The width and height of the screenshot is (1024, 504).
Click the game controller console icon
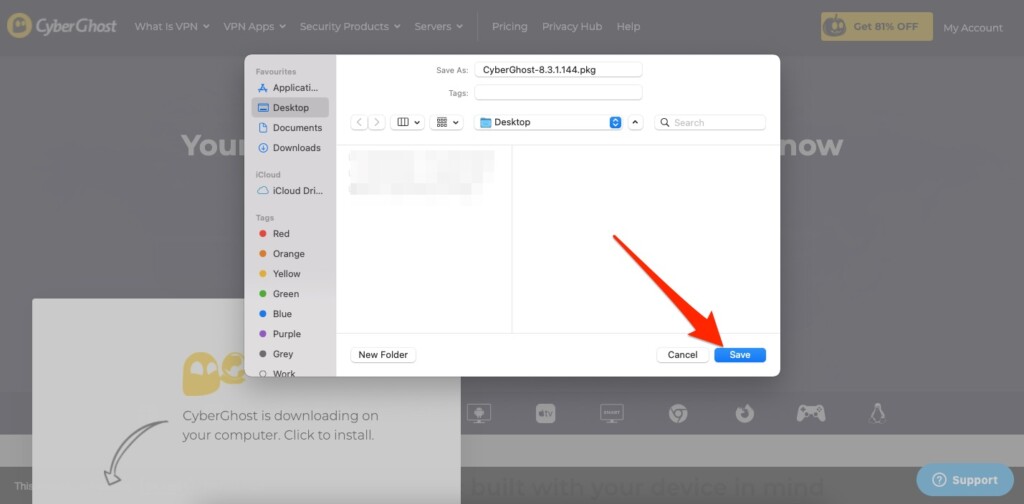pyautogui.click(x=810, y=413)
